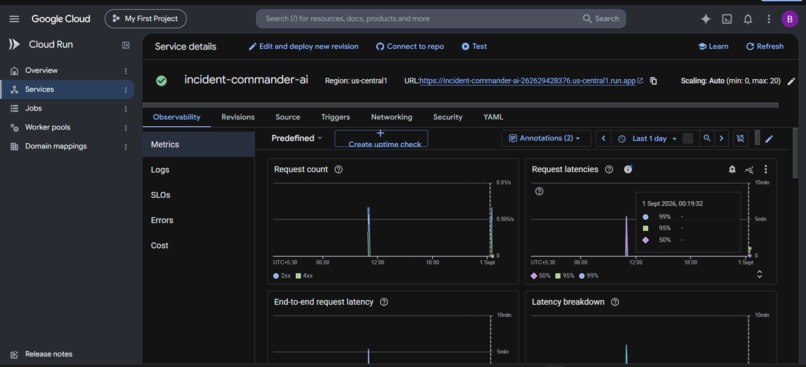Image resolution: width=806 pixels, height=367 pixels.
Task: Click Edit and deploy new revision
Action: pos(303,46)
